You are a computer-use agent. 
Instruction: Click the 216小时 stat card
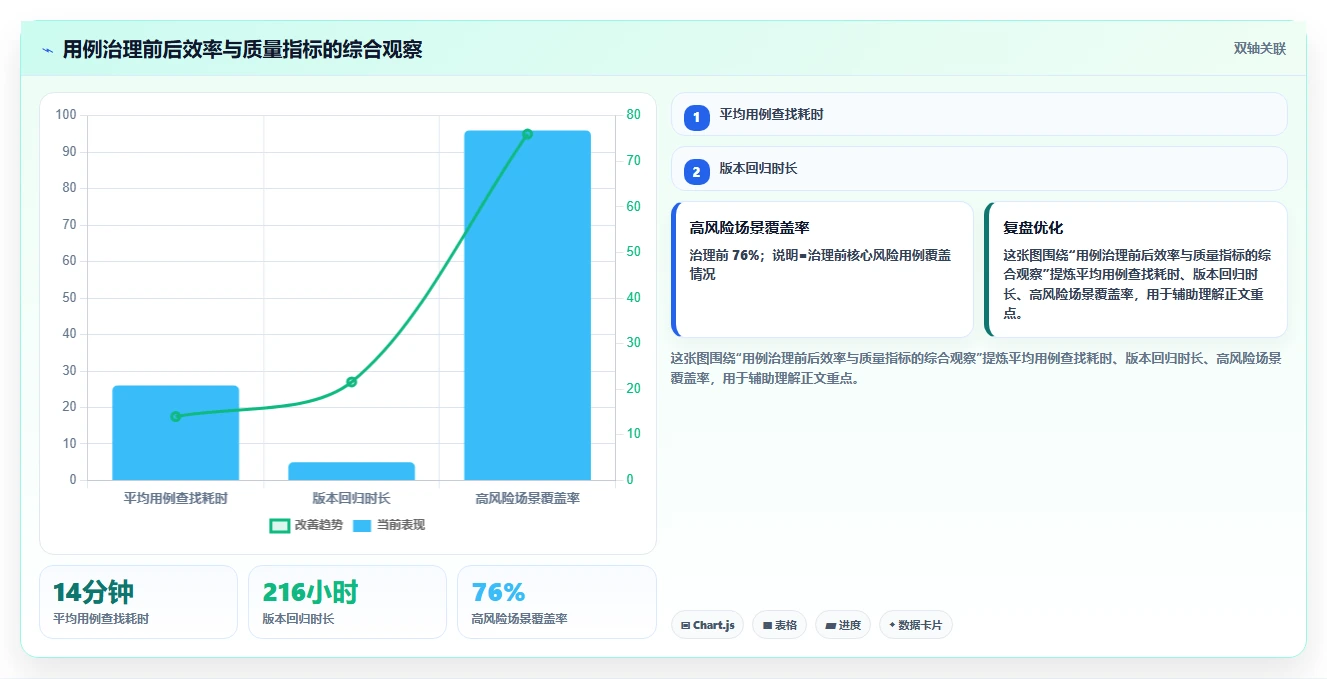coord(347,602)
